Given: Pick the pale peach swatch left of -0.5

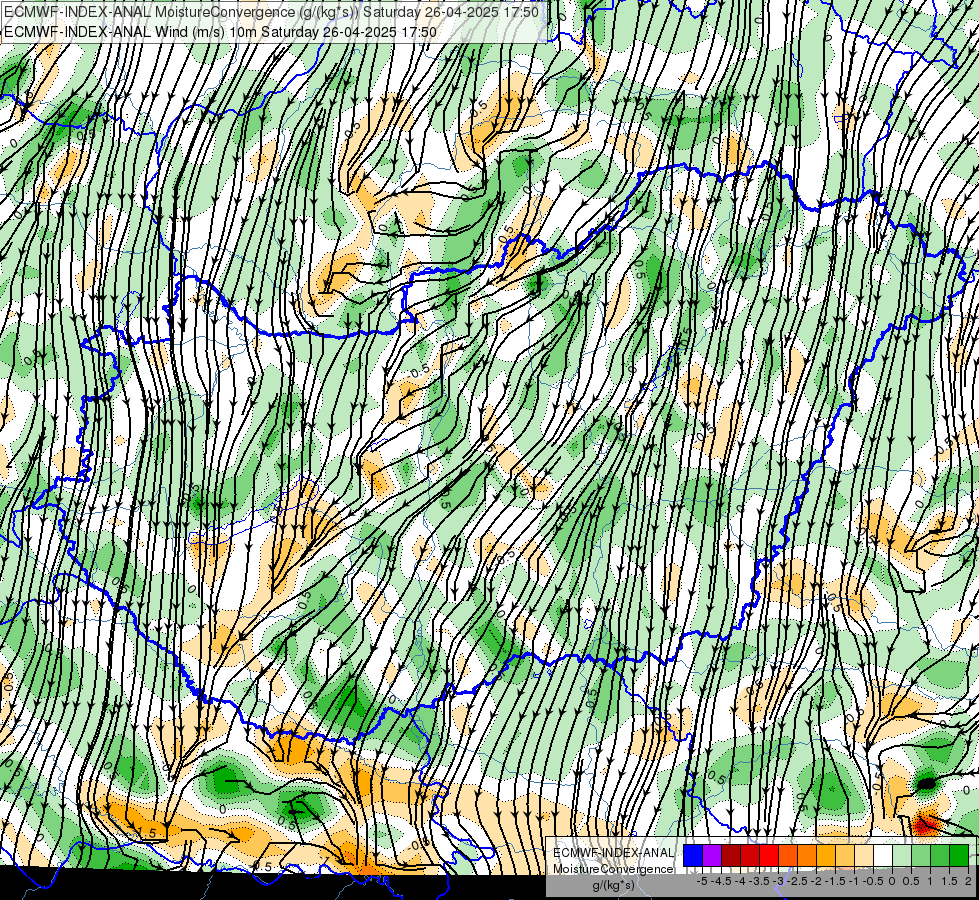Looking at the screenshot, I should (x=864, y=856).
